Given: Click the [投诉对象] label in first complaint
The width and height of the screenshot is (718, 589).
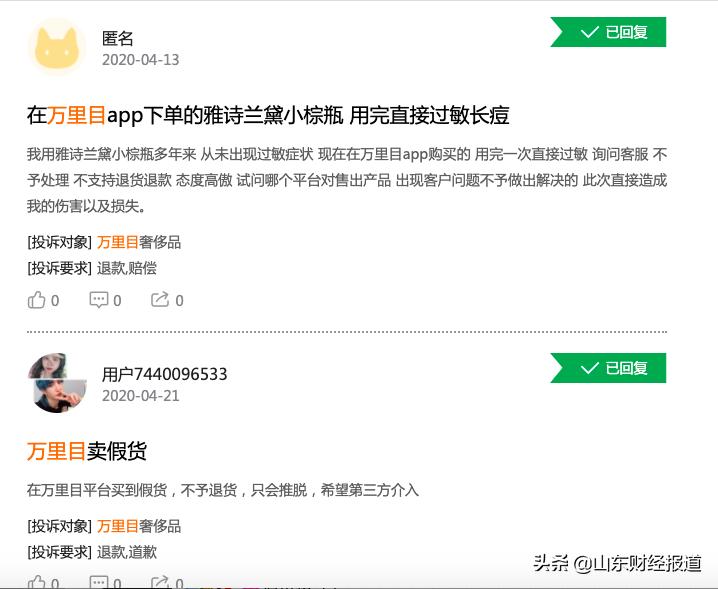Looking at the screenshot, I should point(60,242).
